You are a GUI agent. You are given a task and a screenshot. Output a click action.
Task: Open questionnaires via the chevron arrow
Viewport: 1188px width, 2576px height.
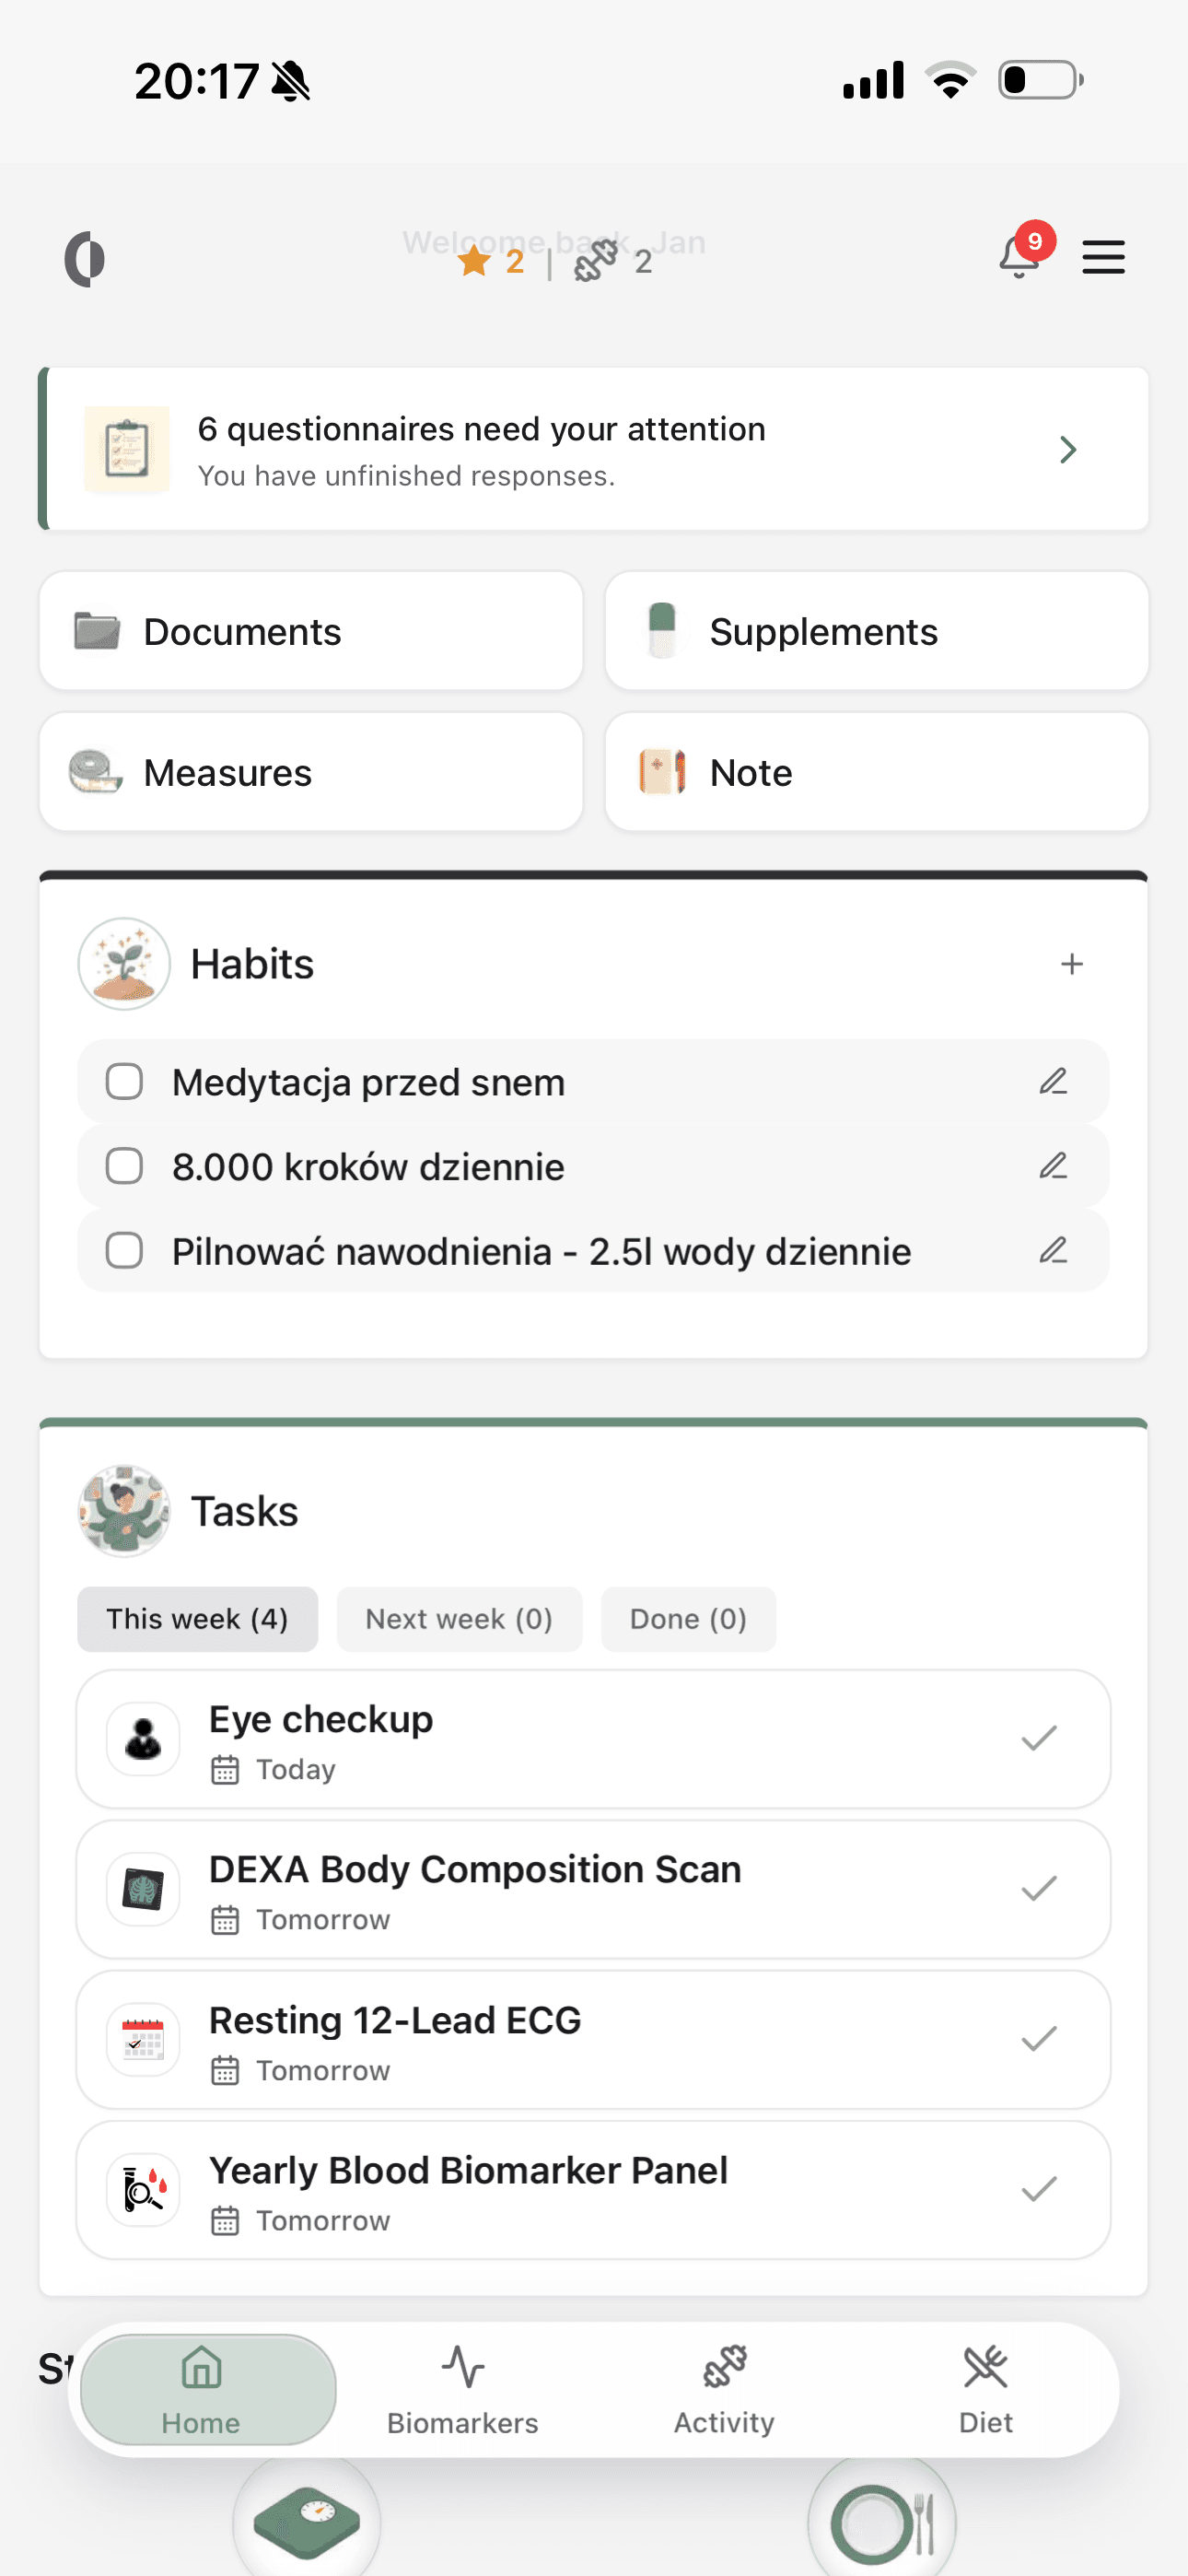point(1067,450)
